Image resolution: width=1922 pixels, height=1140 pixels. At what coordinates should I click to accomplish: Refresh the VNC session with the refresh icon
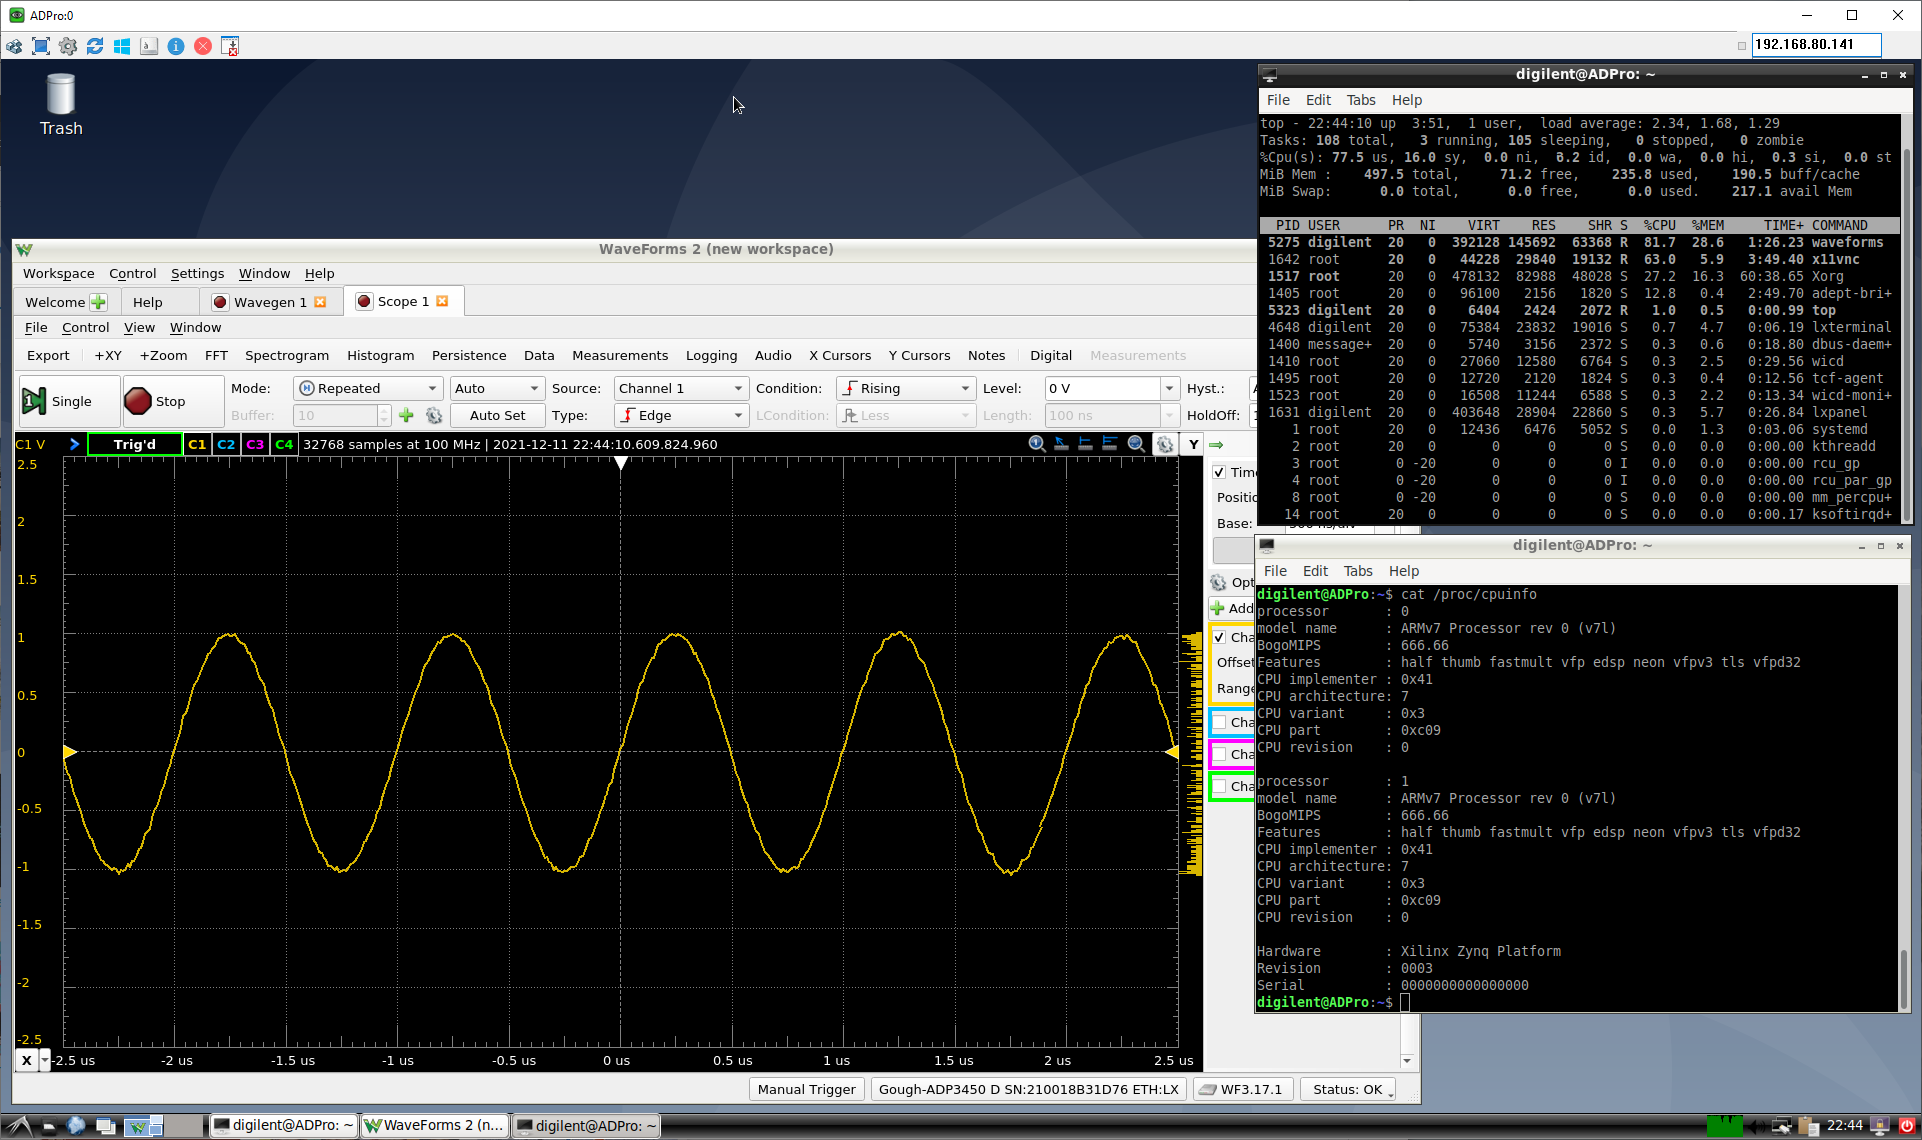tap(95, 46)
